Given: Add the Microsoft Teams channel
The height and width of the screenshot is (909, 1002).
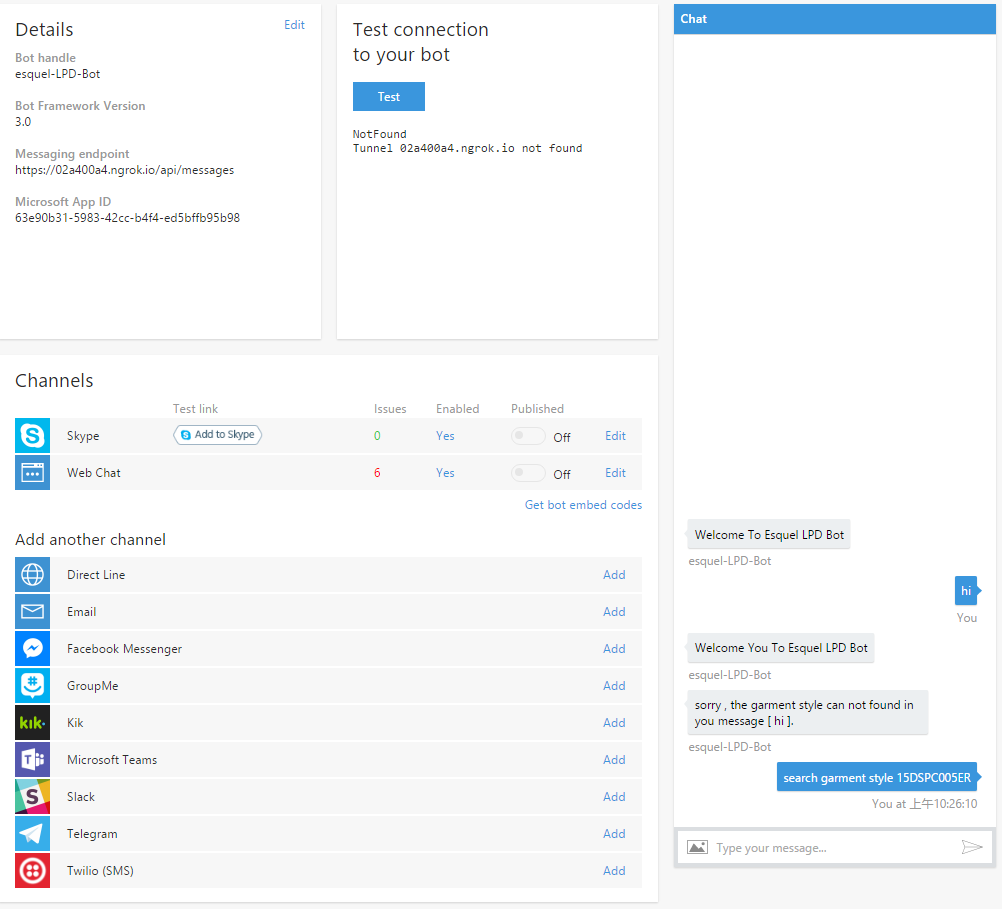Looking at the screenshot, I should 614,759.
